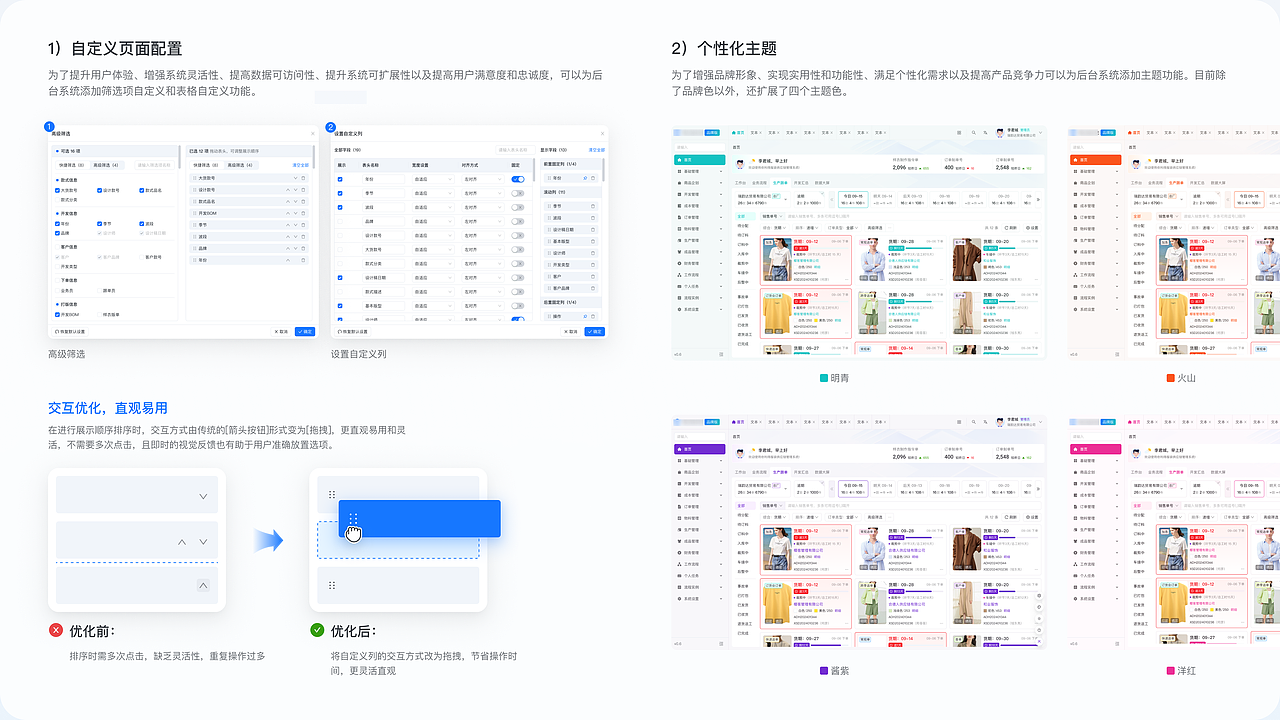Uncheck 大货款号 in 款式信息 filter group

[x=57, y=190]
